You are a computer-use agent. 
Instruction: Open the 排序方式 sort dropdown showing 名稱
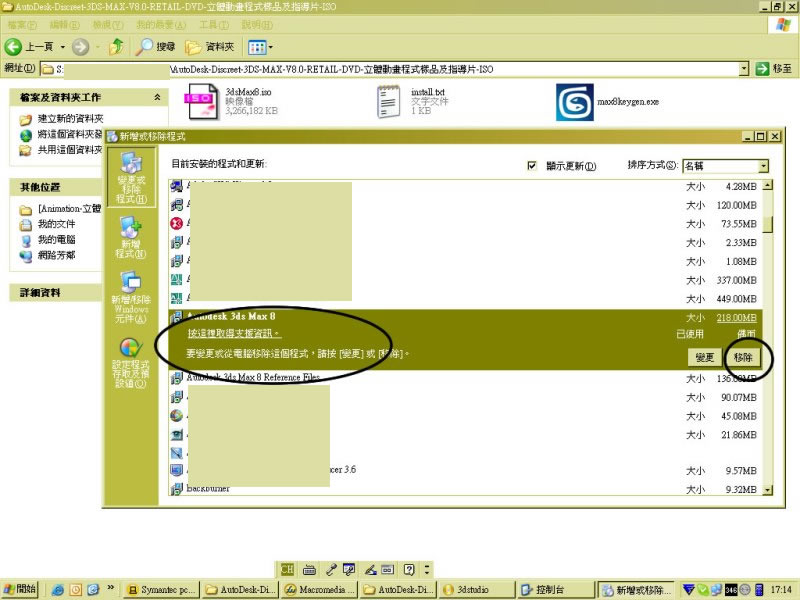[725, 166]
